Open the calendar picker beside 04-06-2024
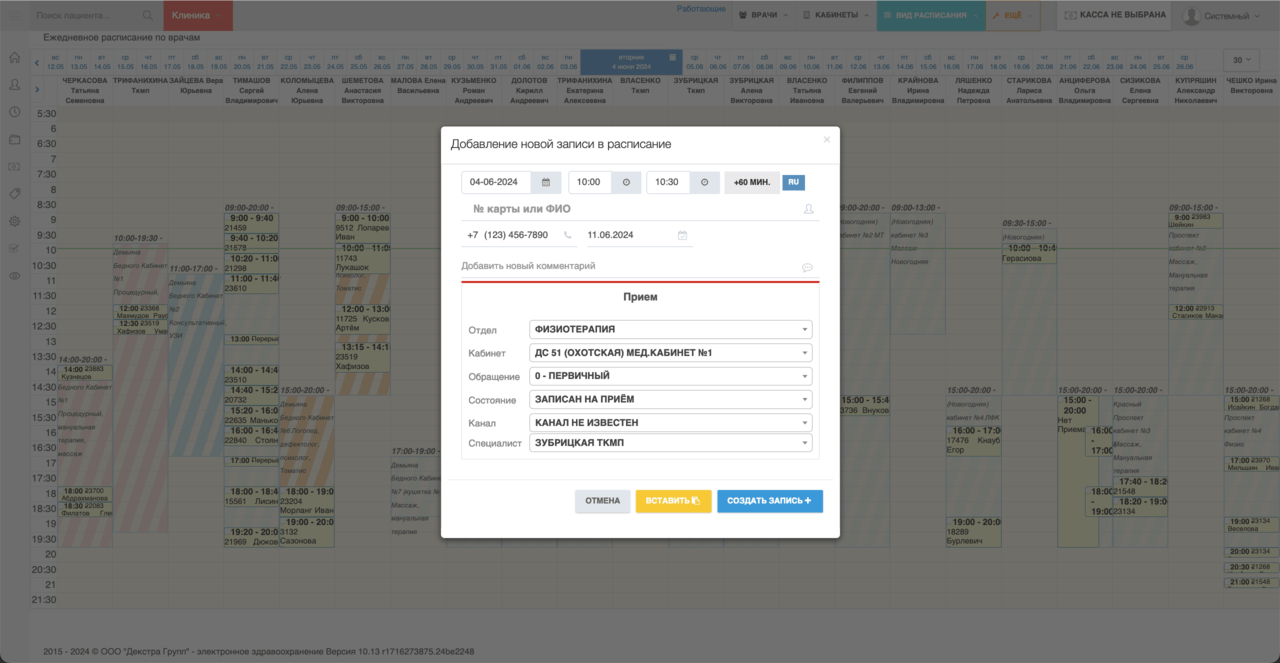The image size is (1280, 663). click(x=545, y=182)
